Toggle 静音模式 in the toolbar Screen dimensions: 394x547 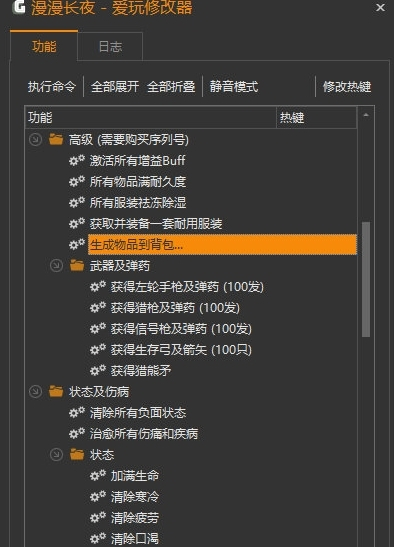[x=234, y=87]
